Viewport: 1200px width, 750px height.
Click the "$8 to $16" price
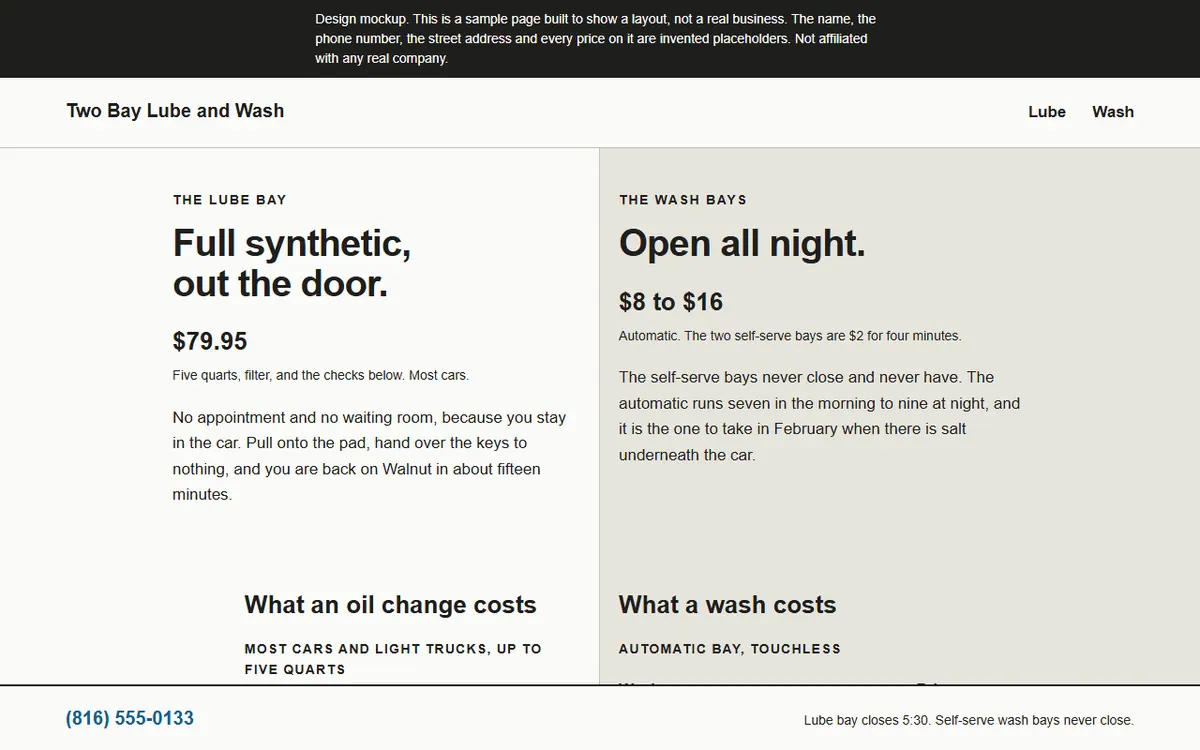click(x=671, y=302)
